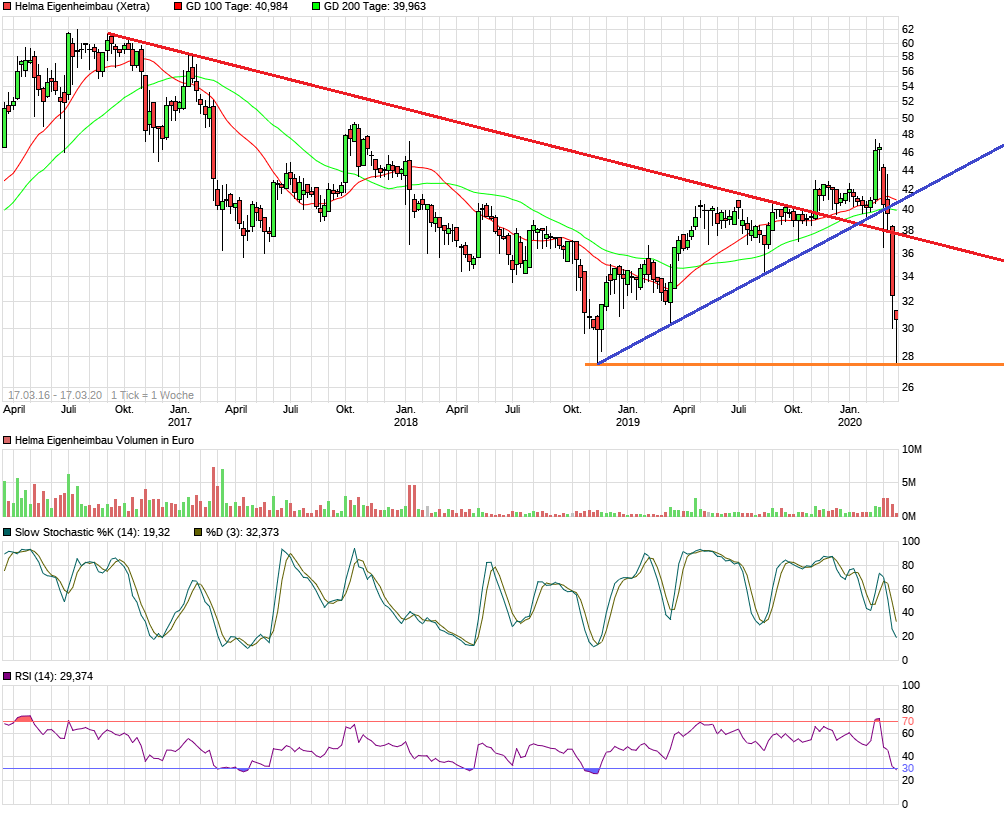Image resolution: width=1004 pixels, height=814 pixels.
Task: Click the 26 price axis label
Action: click(x=908, y=387)
